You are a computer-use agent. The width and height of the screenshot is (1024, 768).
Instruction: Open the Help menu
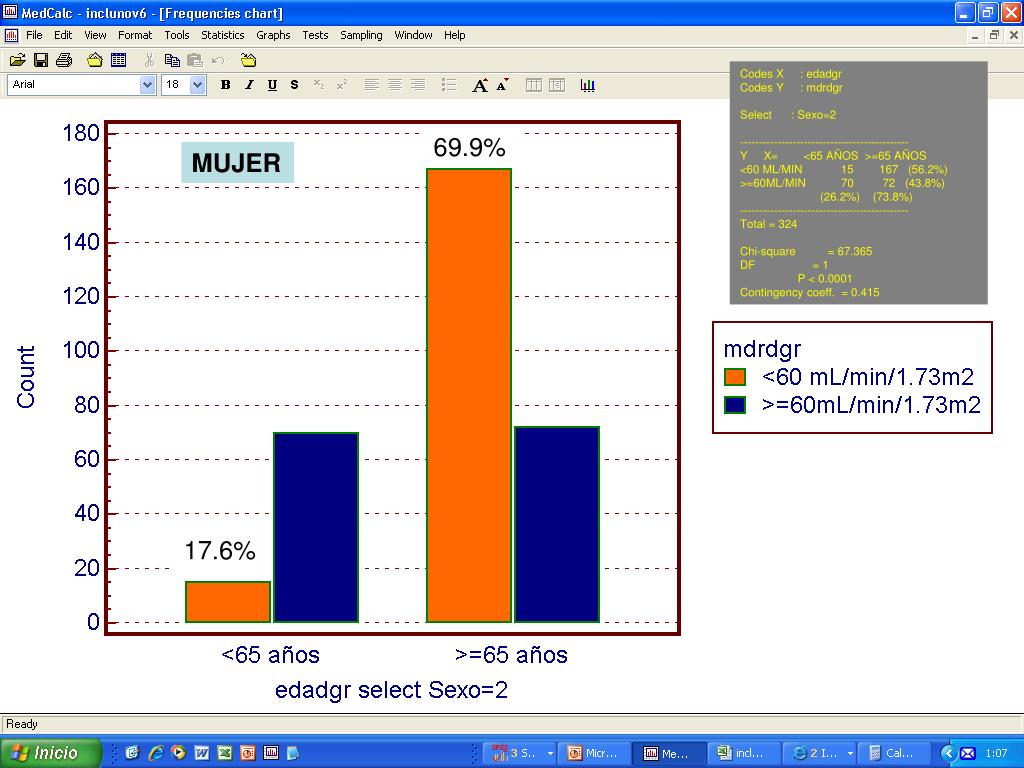455,35
